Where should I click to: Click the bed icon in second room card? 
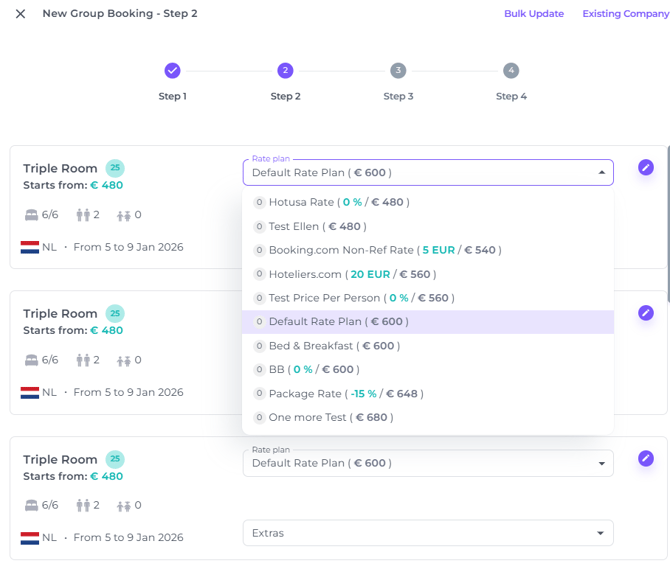30,360
